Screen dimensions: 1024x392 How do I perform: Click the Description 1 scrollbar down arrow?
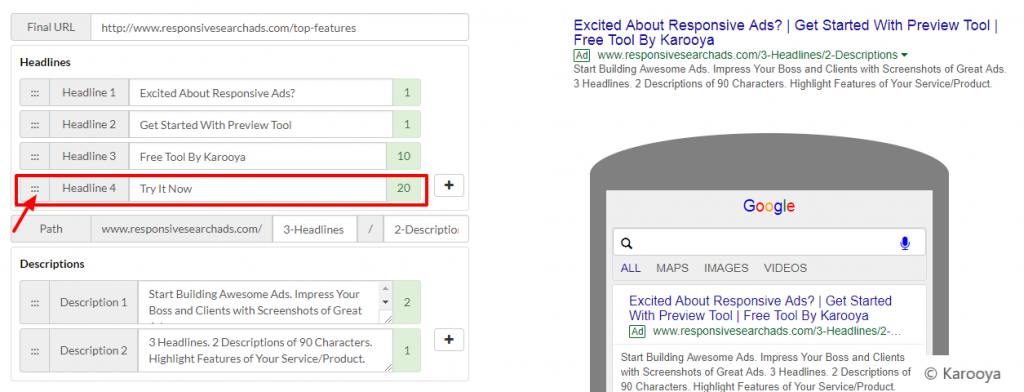pos(385,302)
